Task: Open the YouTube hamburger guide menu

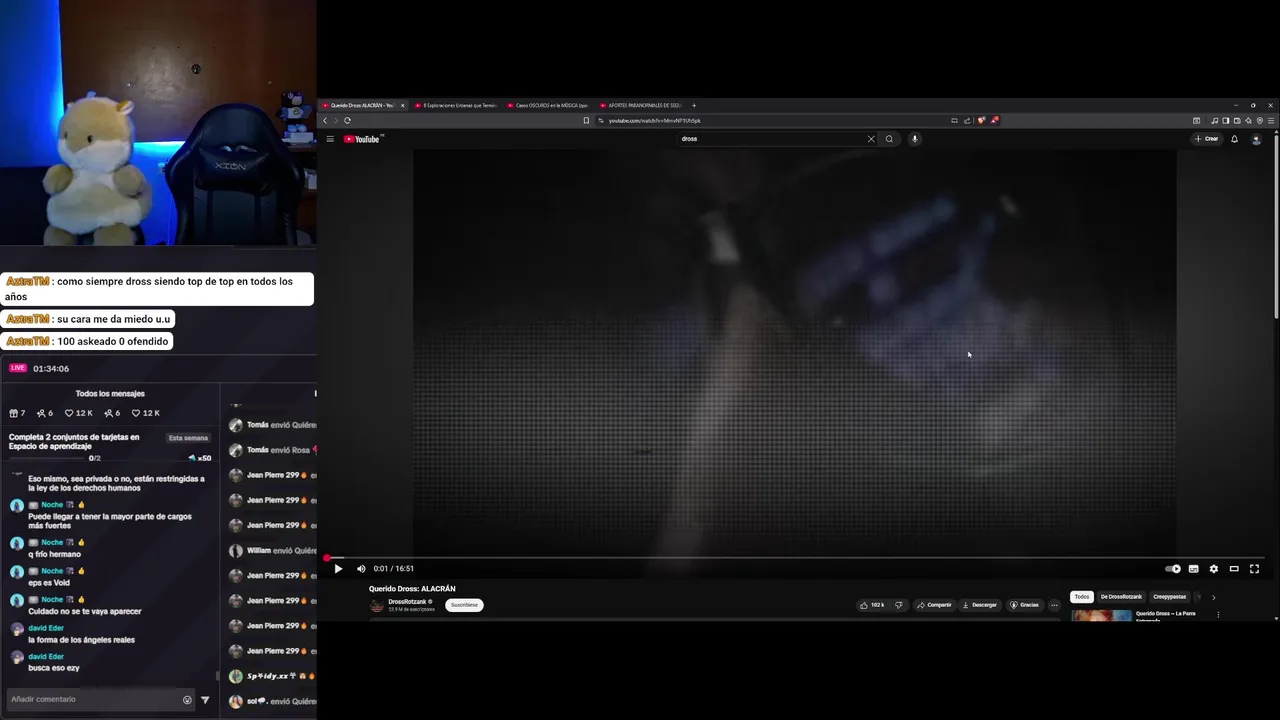Action: point(330,139)
